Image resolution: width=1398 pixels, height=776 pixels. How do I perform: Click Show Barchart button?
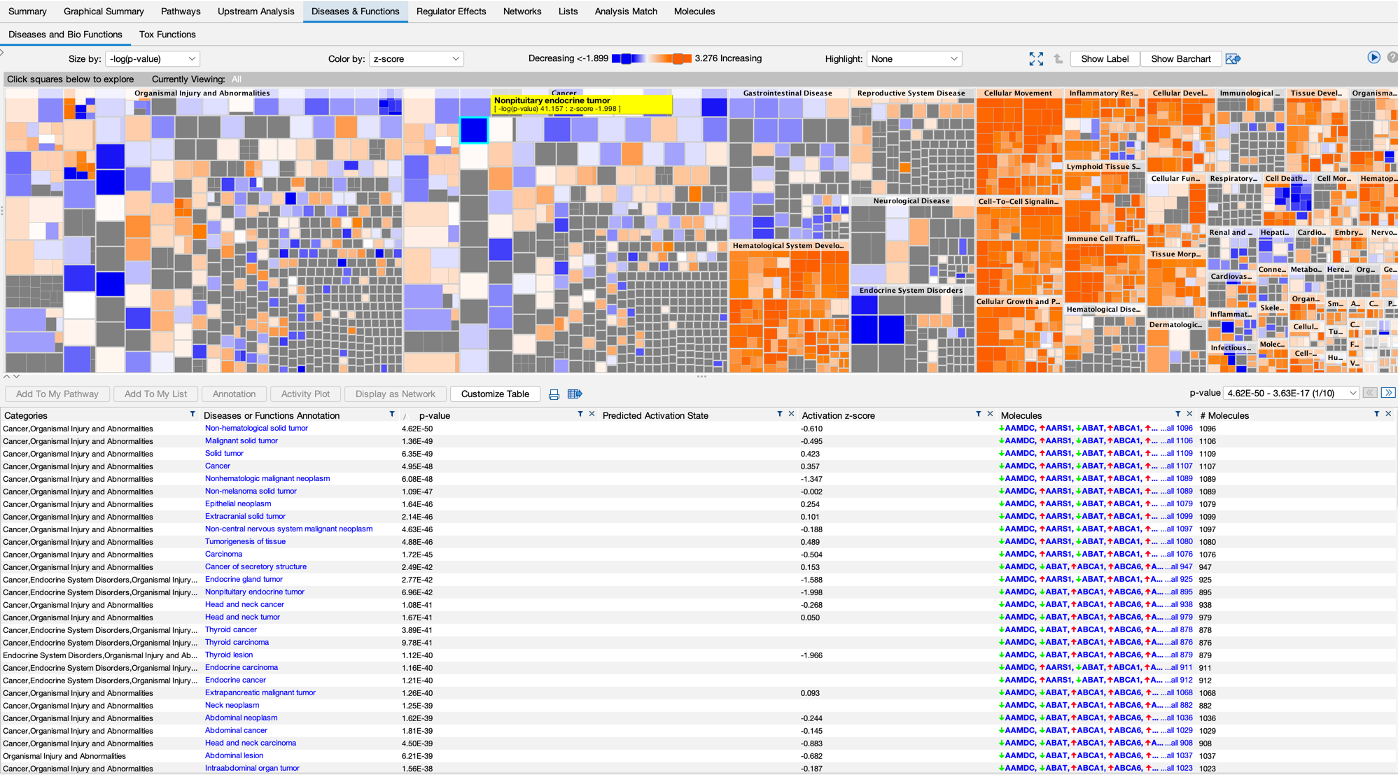click(x=1181, y=59)
